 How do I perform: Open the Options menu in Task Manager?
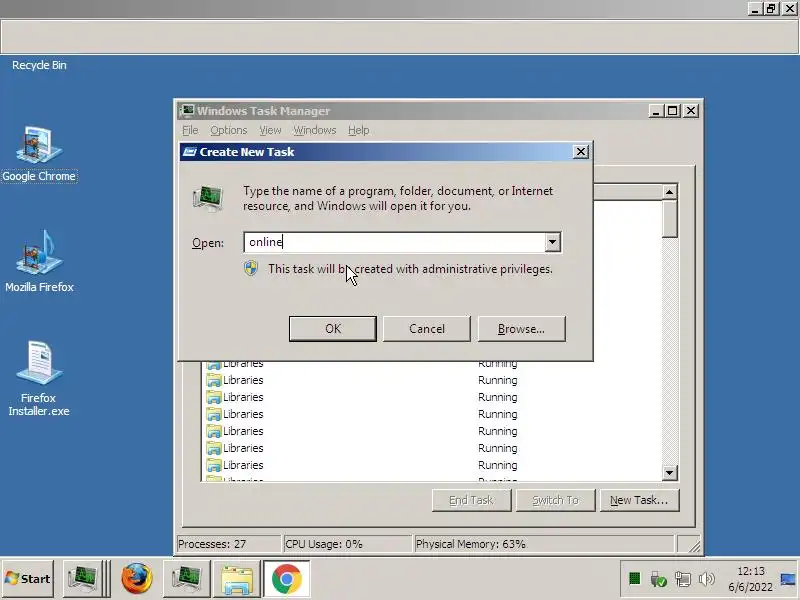coord(229,131)
